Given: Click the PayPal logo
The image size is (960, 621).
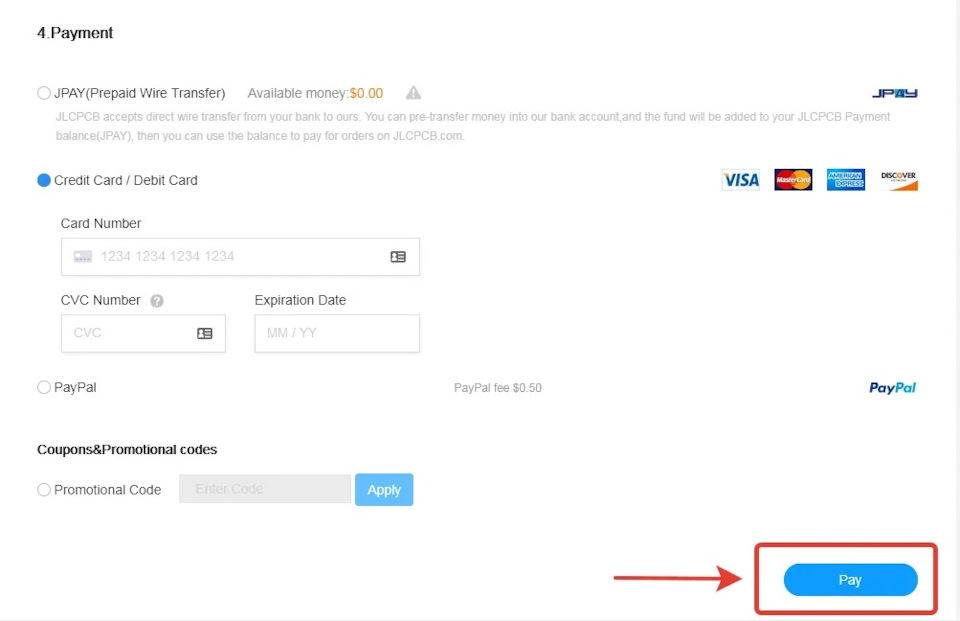Looking at the screenshot, I should tap(892, 388).
